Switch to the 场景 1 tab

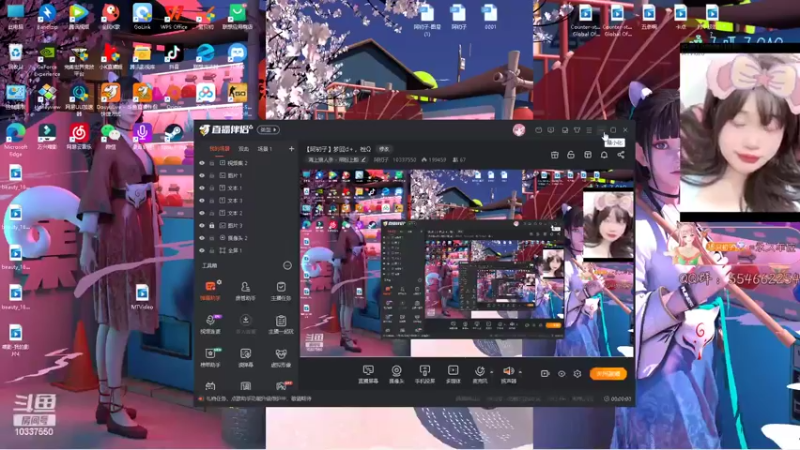click(x=265, y=149)
